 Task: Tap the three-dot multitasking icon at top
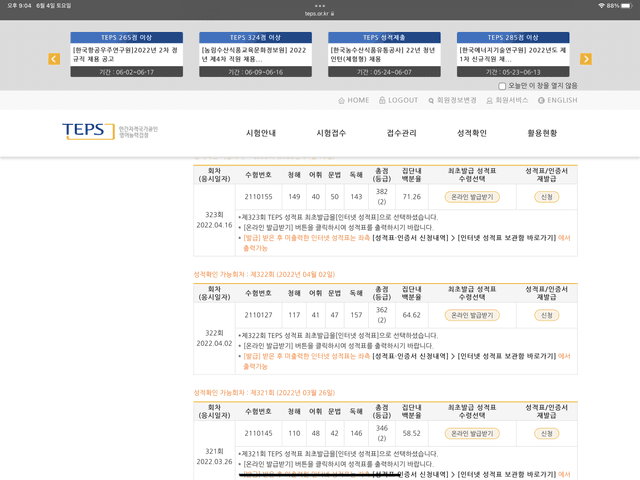pyautogui.click(x=320, y=6)
